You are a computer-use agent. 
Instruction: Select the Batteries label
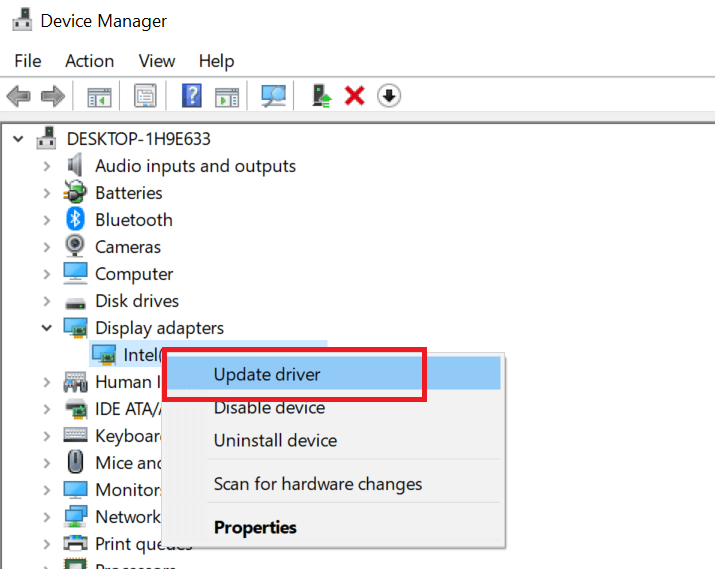[129, 193]
